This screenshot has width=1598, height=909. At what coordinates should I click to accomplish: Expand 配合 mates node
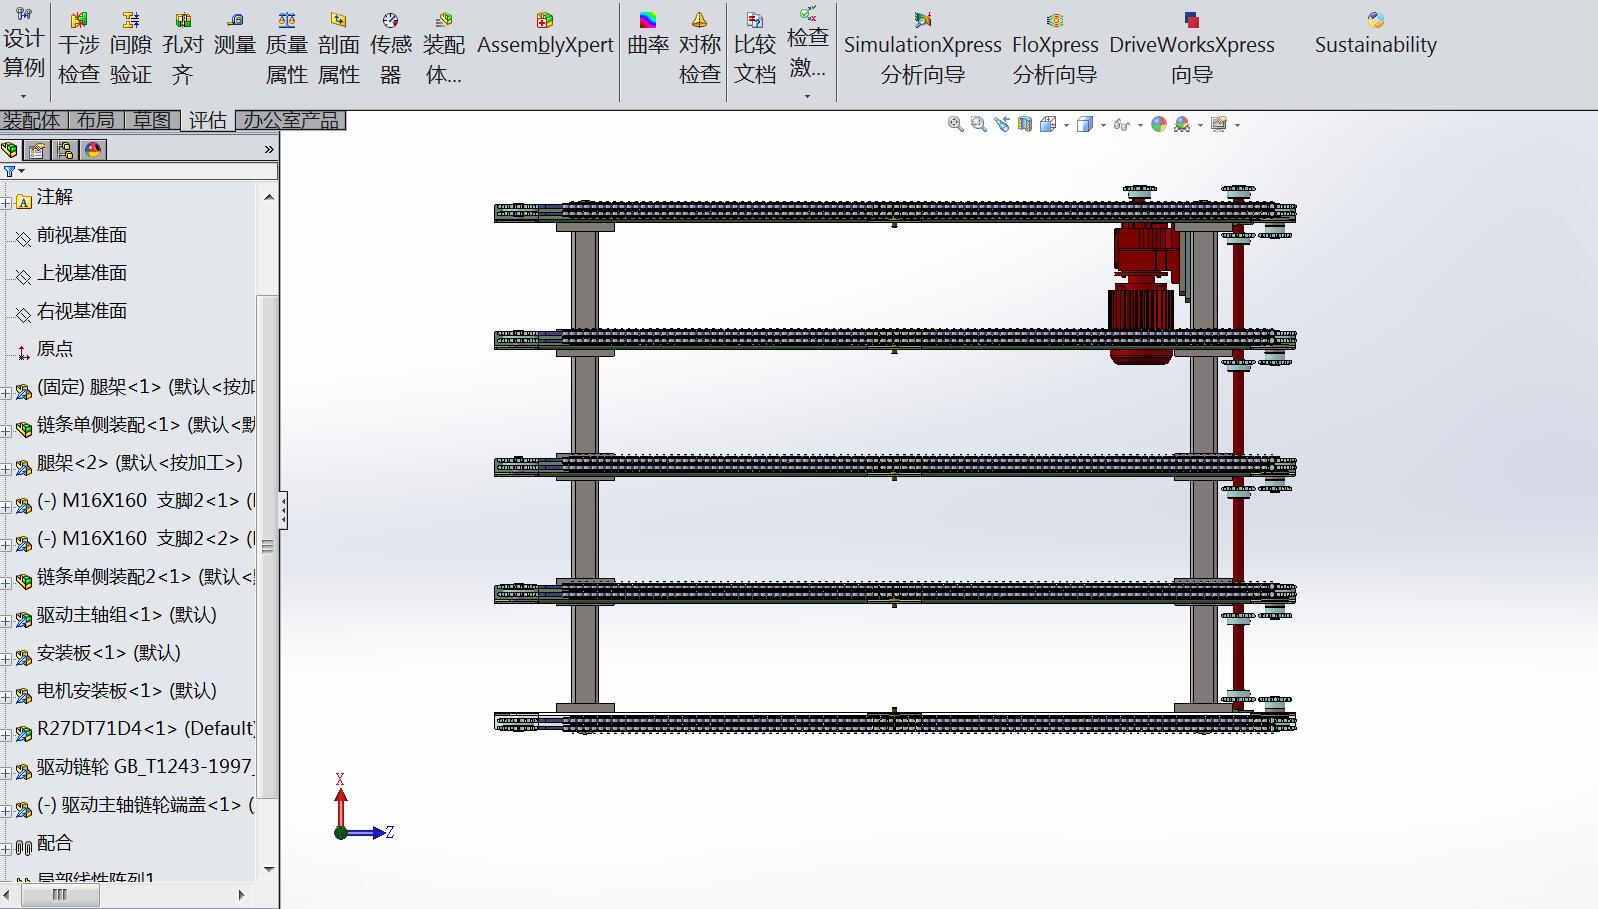pyautogui.click(x=6, y=849)
